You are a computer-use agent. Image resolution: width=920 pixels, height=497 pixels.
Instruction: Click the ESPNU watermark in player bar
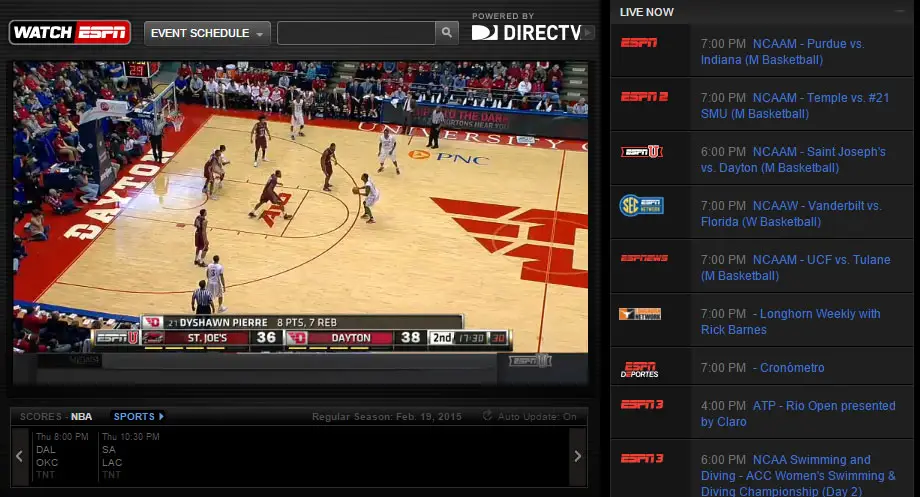coord(531,361)
